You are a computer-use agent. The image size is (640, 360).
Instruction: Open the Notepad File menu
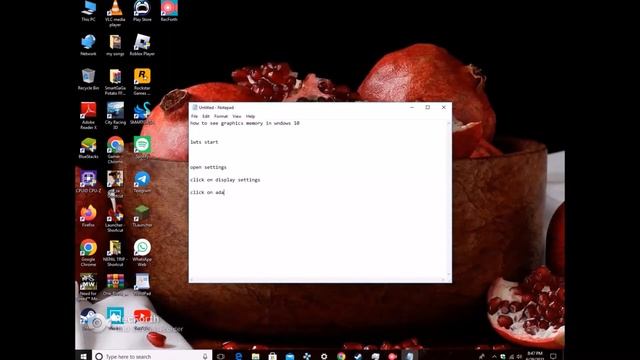194,116
